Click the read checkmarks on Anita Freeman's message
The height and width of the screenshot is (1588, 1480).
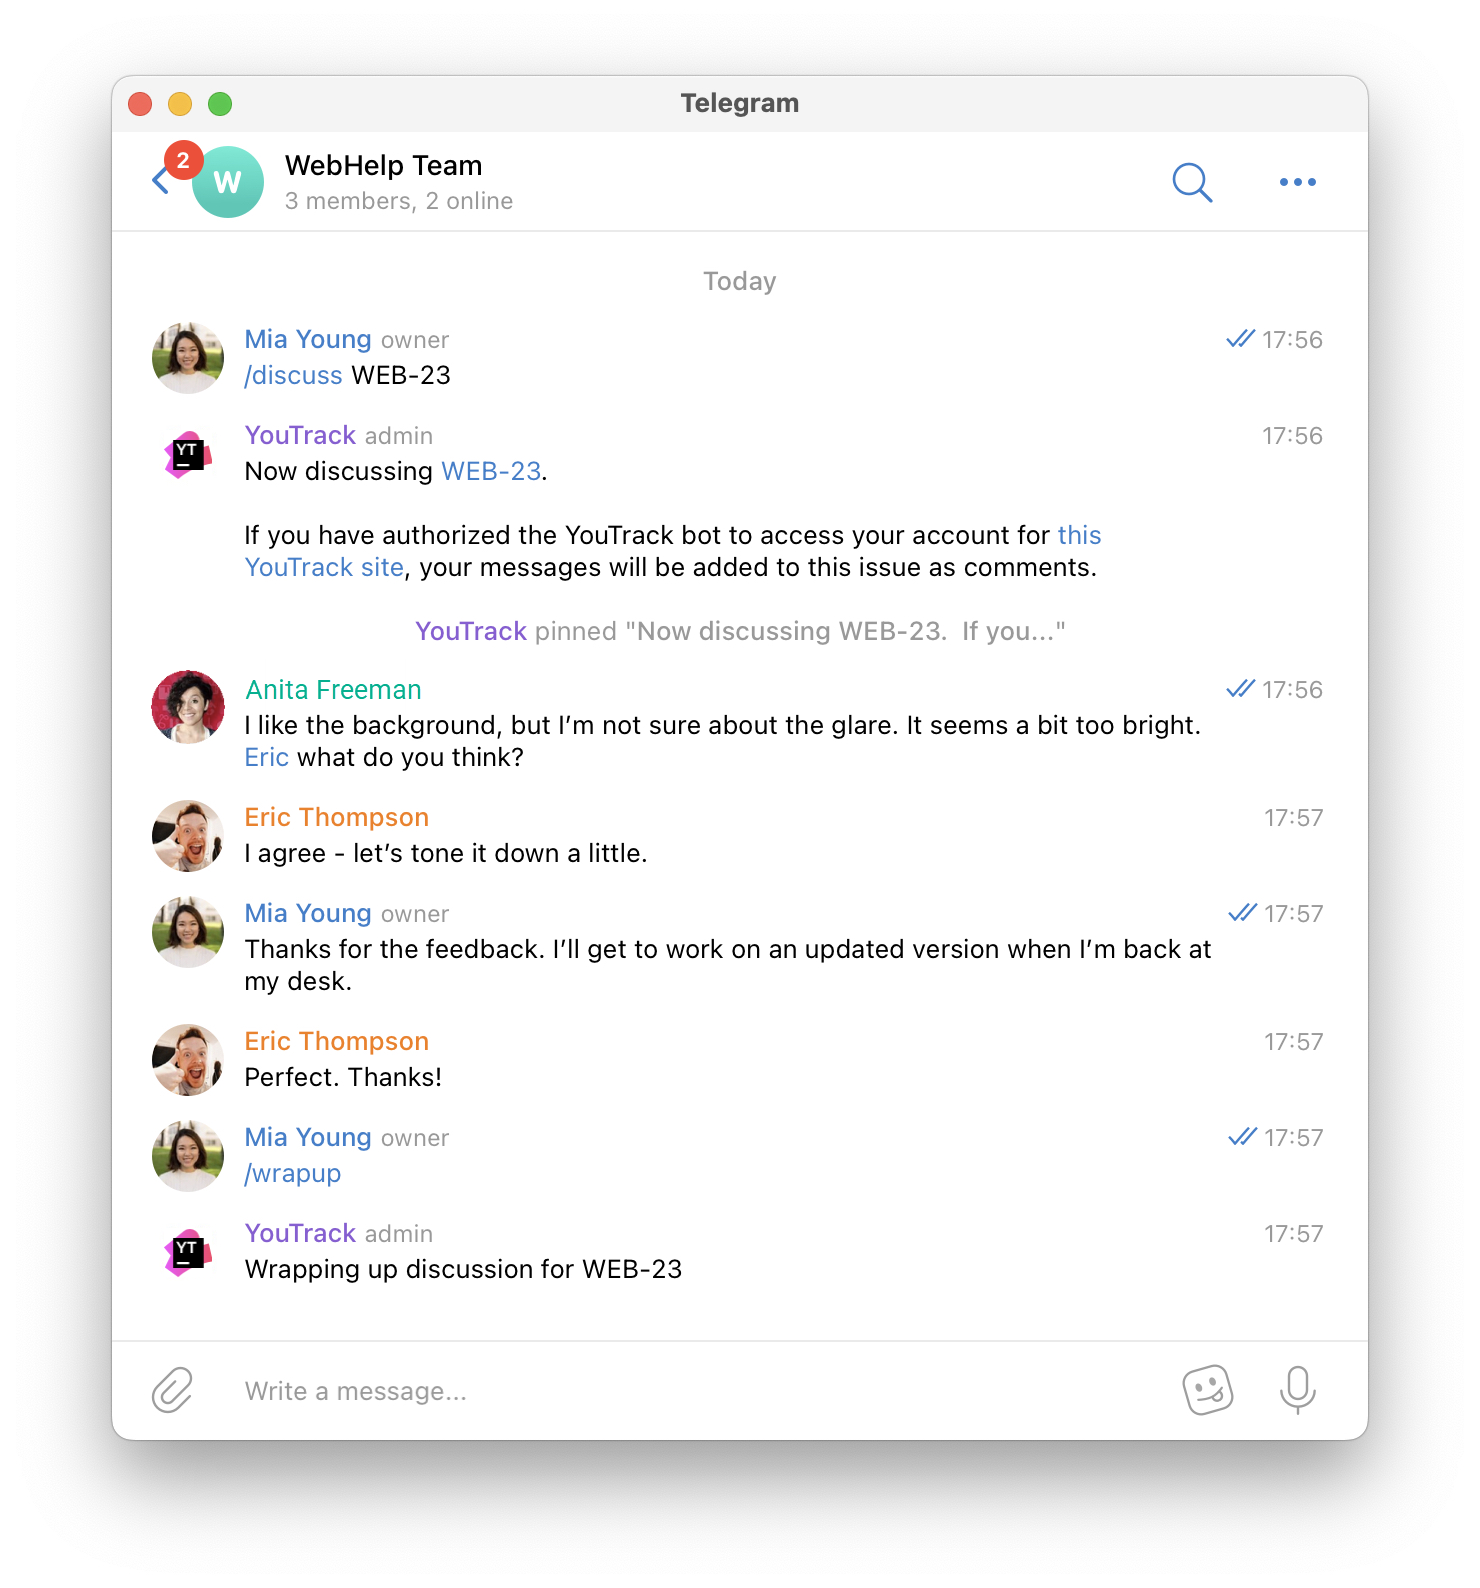(x=1240, y=689)
